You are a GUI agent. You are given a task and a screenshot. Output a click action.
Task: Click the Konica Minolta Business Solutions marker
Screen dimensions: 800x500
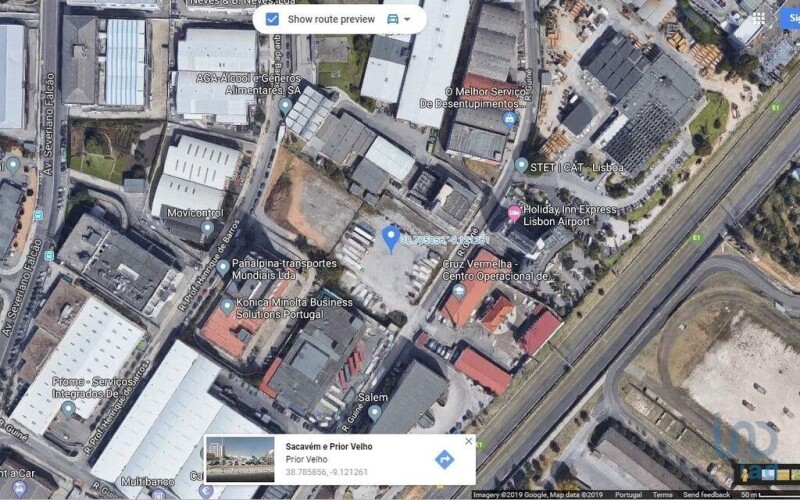[227, 307]
